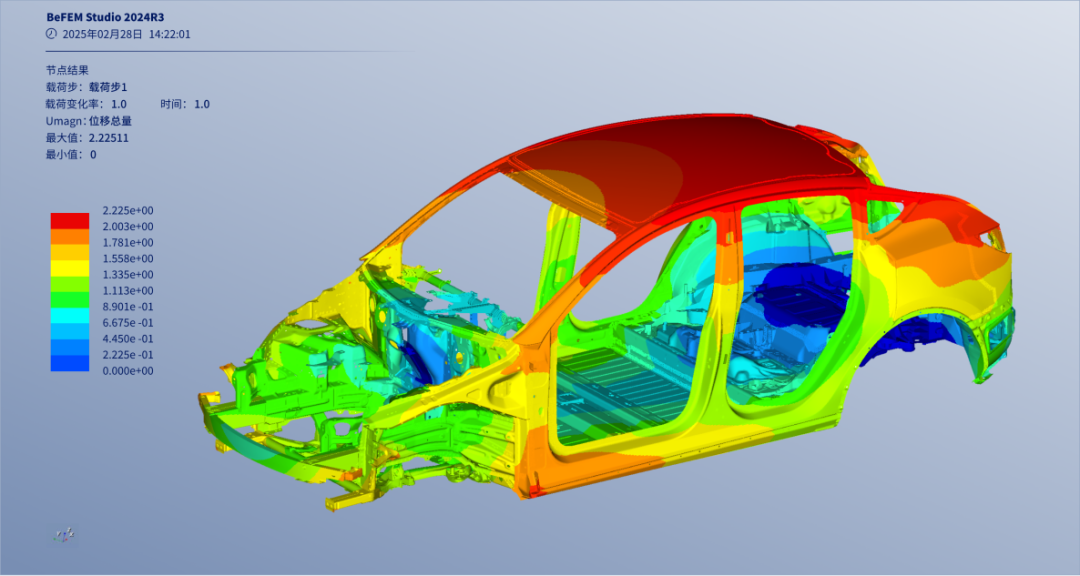Select the 1.113e+00 legend value label
The height and width of the screenshot is (576, 1080).
tap(128, 291)
